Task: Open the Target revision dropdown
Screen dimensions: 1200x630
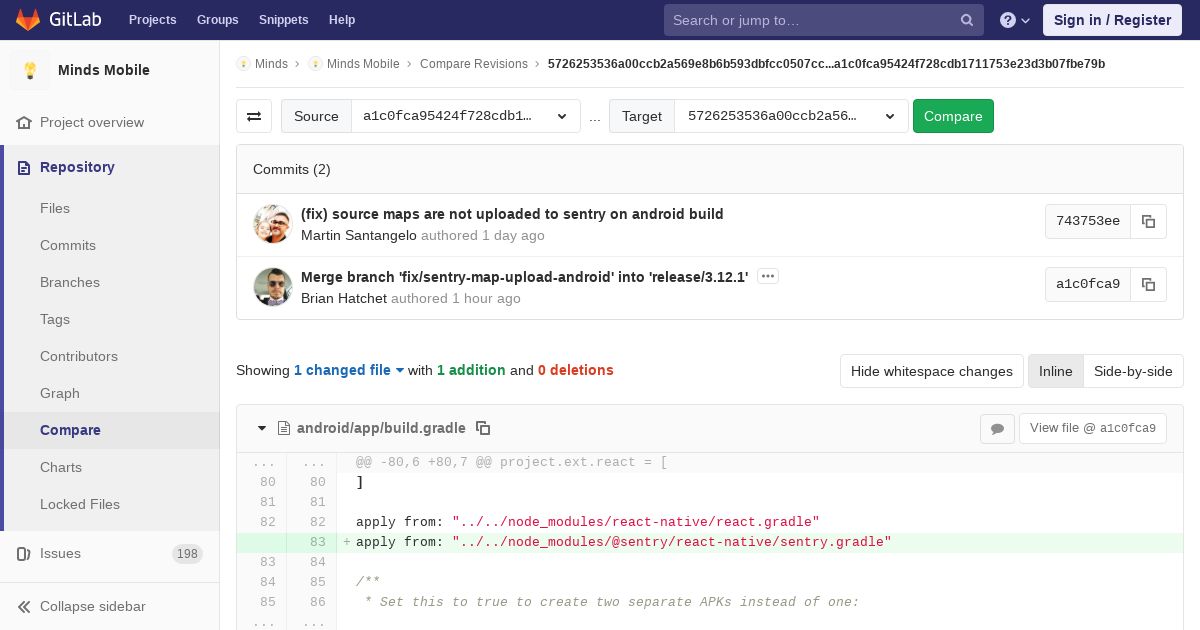Action: [x=791, y=116]
